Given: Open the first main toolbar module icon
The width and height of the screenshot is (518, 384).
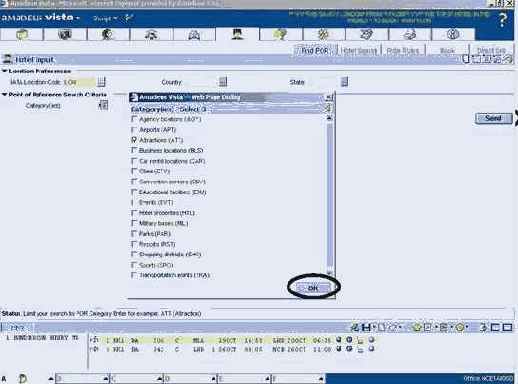Looking at the screenshot, I should pos(22,34).
